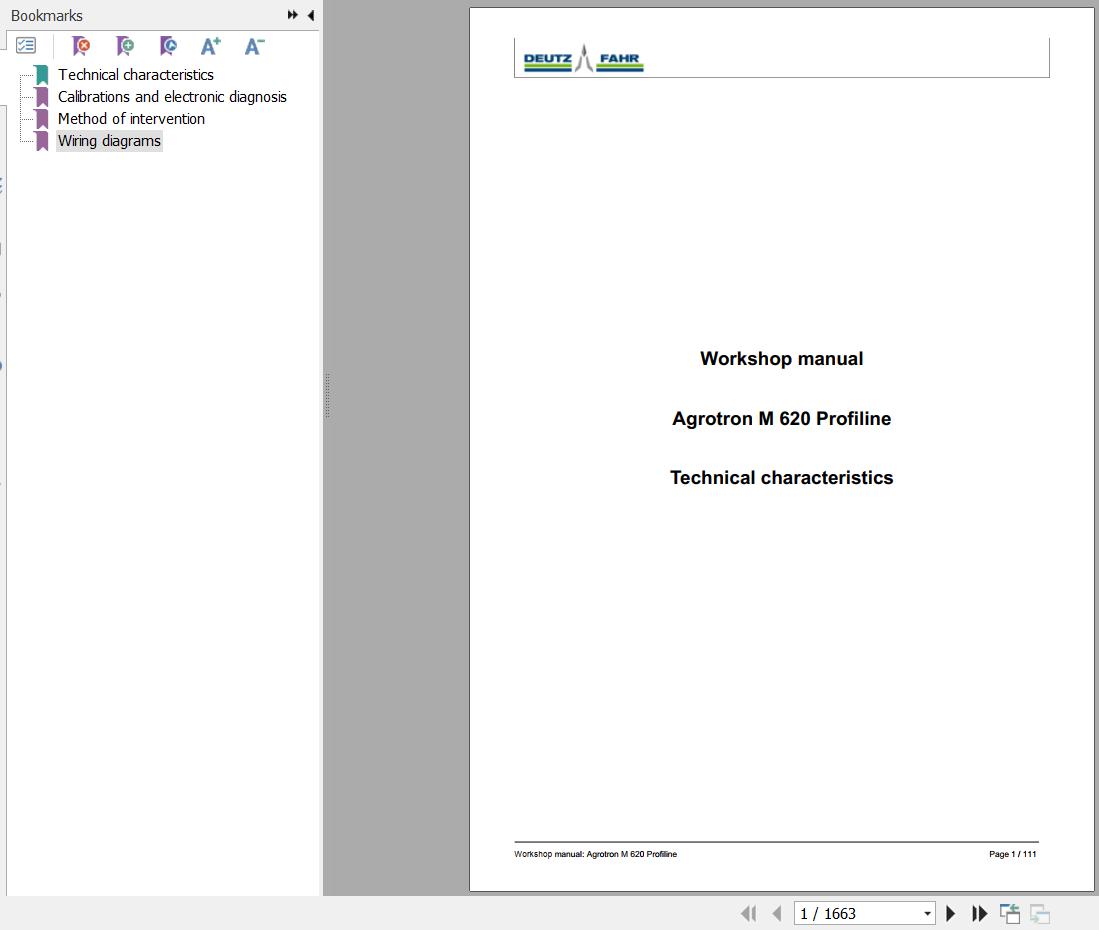
Task: Open the page number dropdown arrow
Action: 927,914
